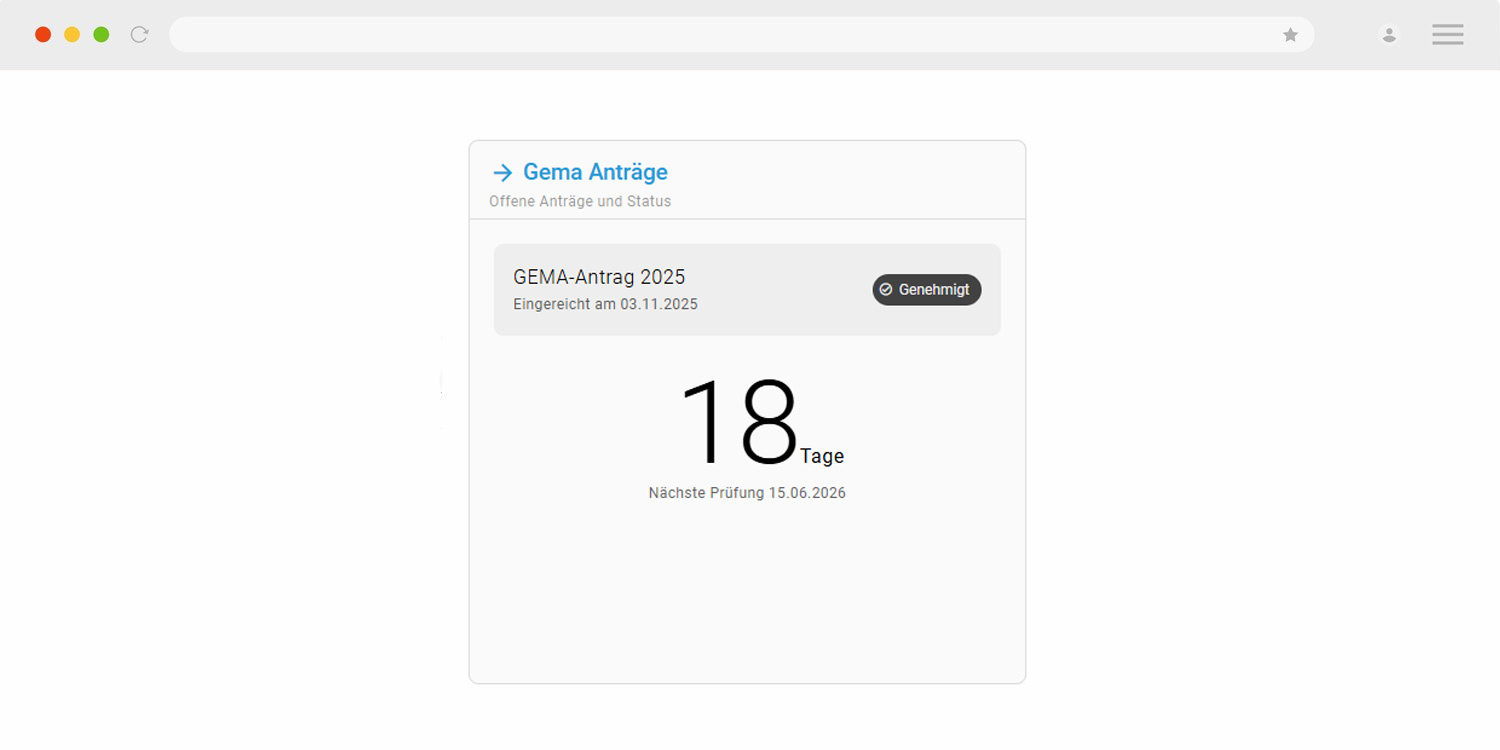The image size is (1500, 750).
Task: Open the user profile icon
Action: [1389, 35]
